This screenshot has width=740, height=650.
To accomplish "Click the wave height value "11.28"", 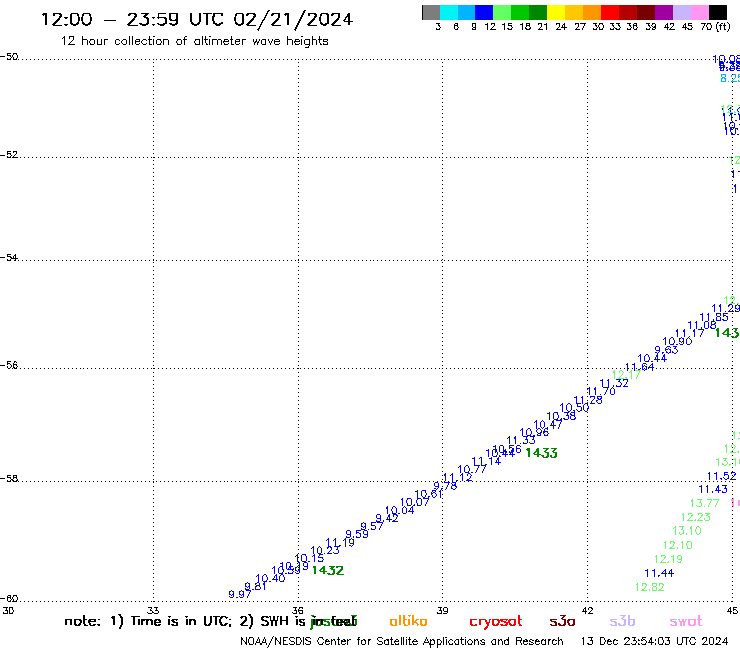I will coord(588,400).
